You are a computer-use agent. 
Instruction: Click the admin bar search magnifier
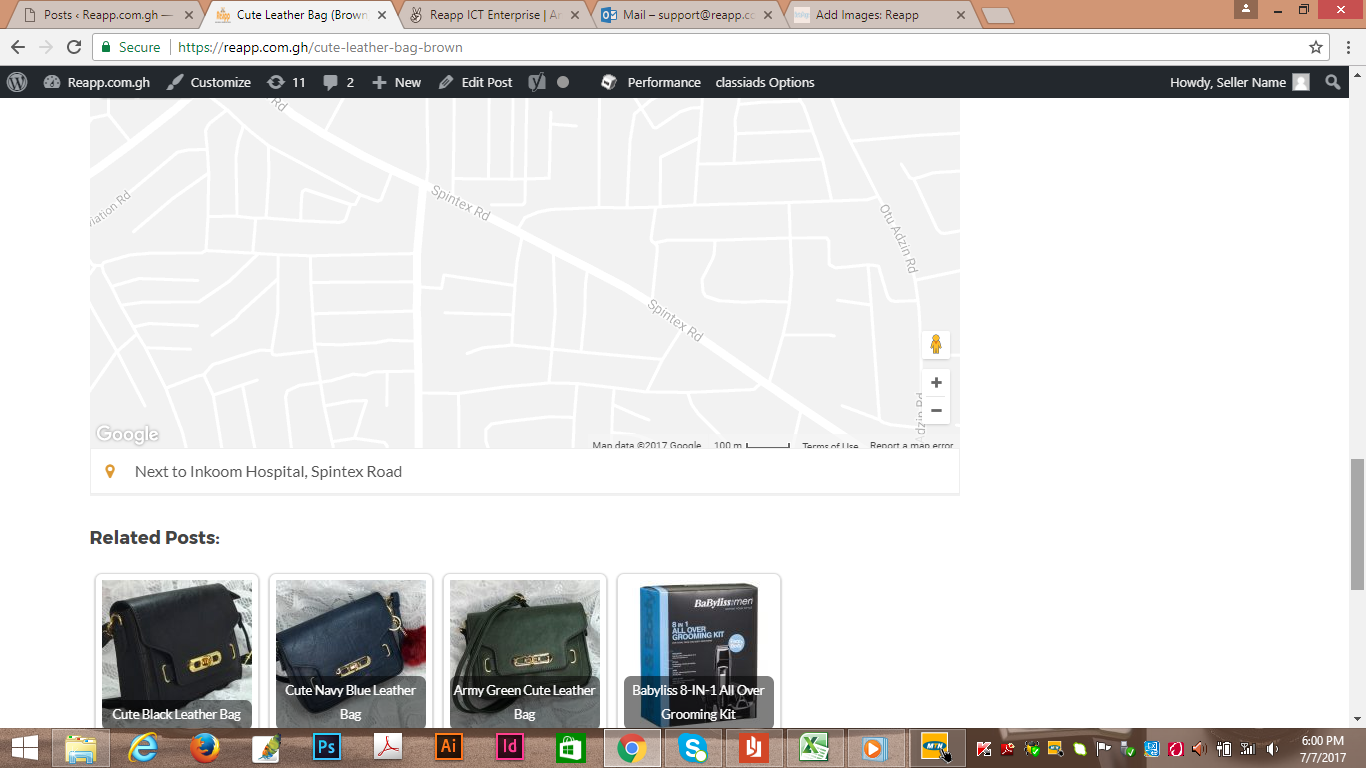click(1333, 82)
